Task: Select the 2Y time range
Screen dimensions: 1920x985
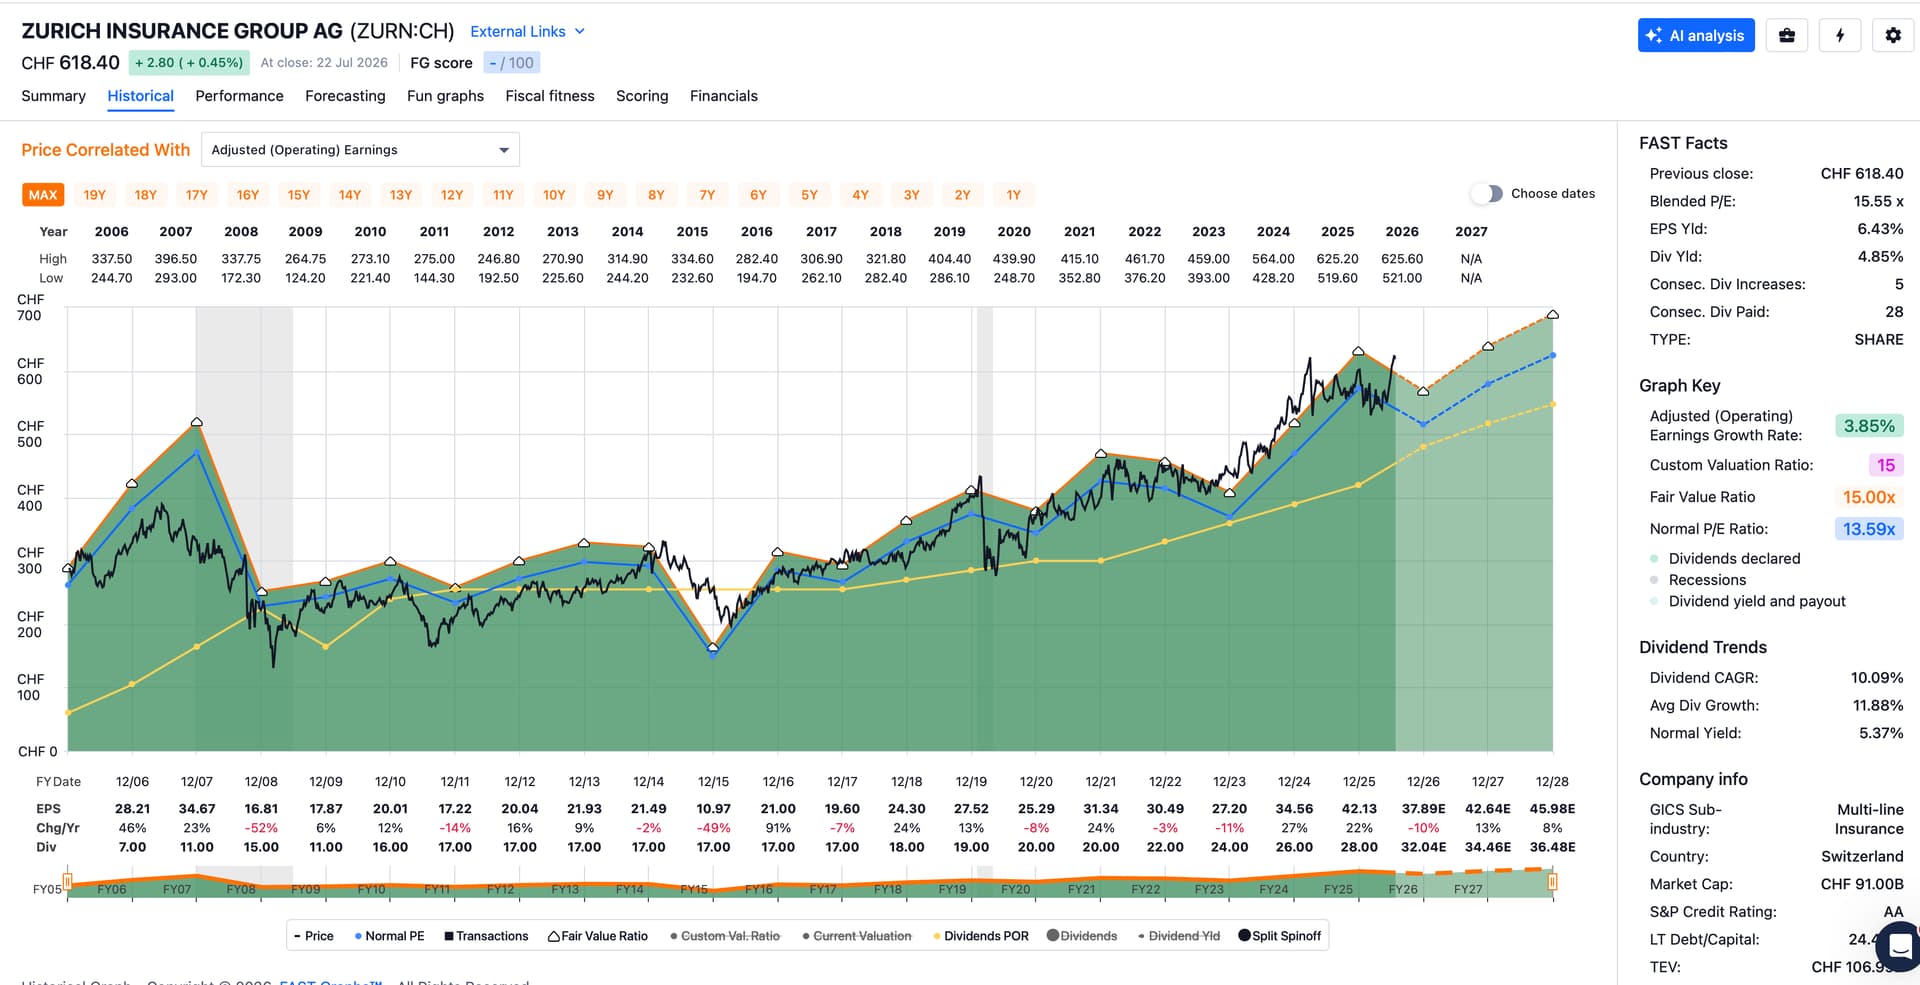Action: point(963,195)
